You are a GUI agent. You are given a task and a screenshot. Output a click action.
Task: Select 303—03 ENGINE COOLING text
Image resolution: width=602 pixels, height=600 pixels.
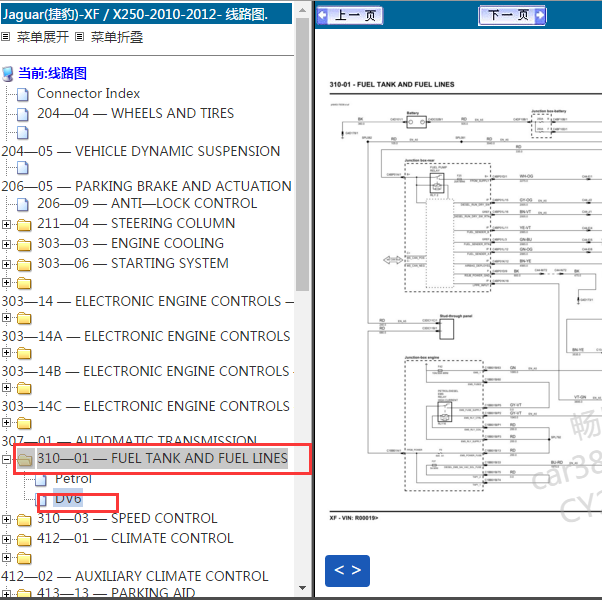pyautogui.click(x=130, y=243)
